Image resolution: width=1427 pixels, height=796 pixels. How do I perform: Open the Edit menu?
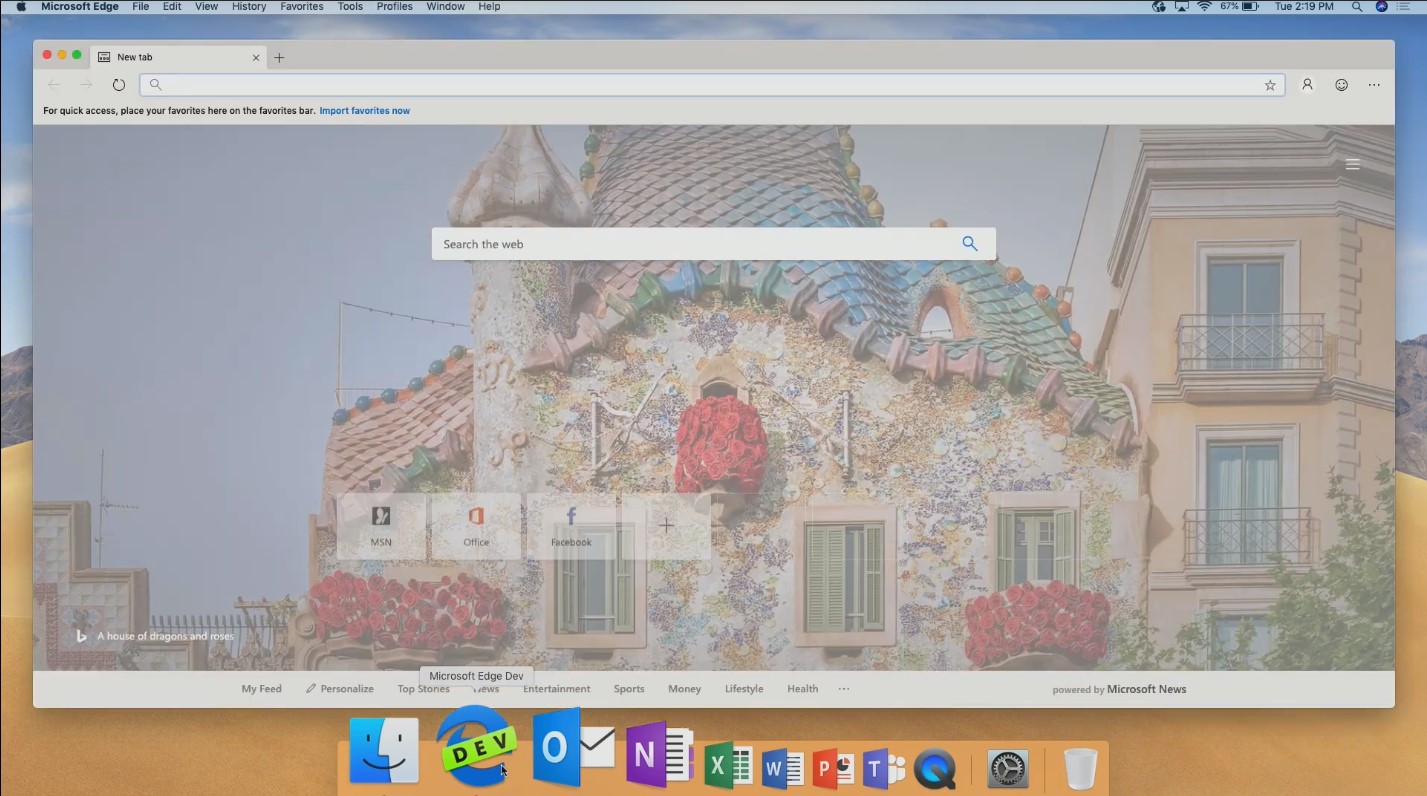click(172, 6)
